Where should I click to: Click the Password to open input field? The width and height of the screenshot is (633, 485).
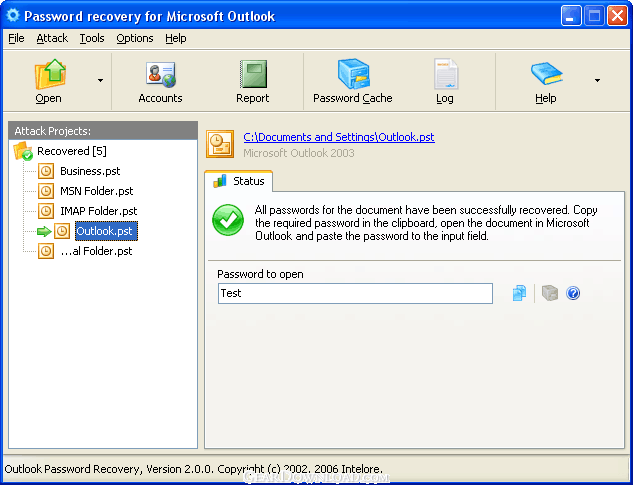[x=355, y=293]
